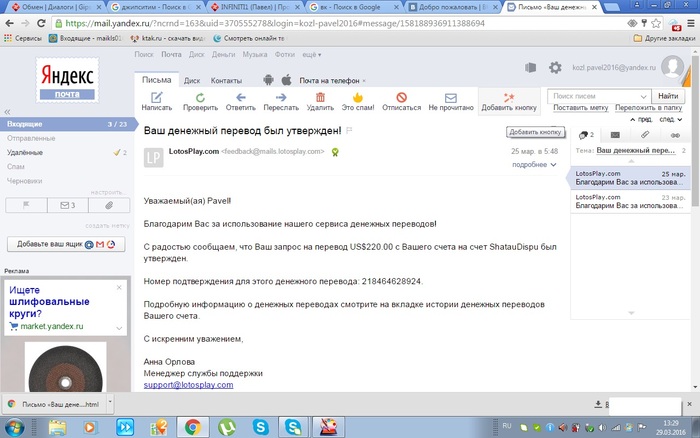Switch to the Письма tab
The image size is (700, 438).
[157, 80]
